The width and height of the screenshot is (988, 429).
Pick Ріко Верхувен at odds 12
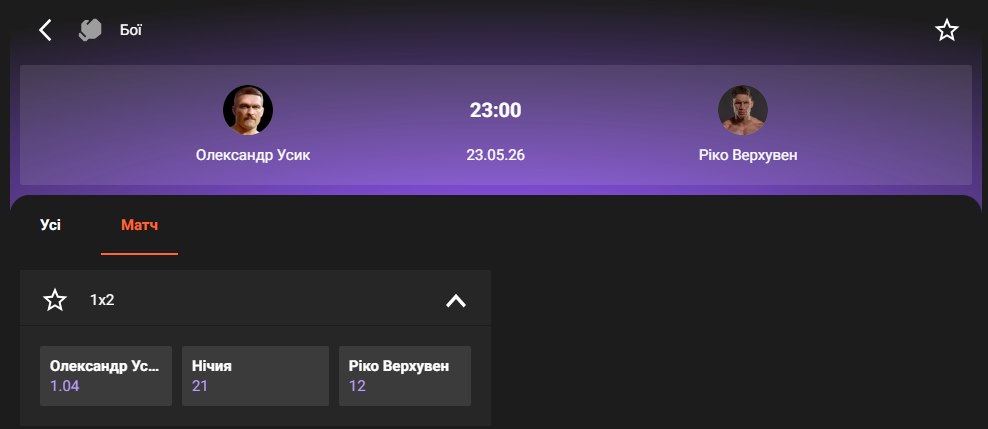pos(404,375)
